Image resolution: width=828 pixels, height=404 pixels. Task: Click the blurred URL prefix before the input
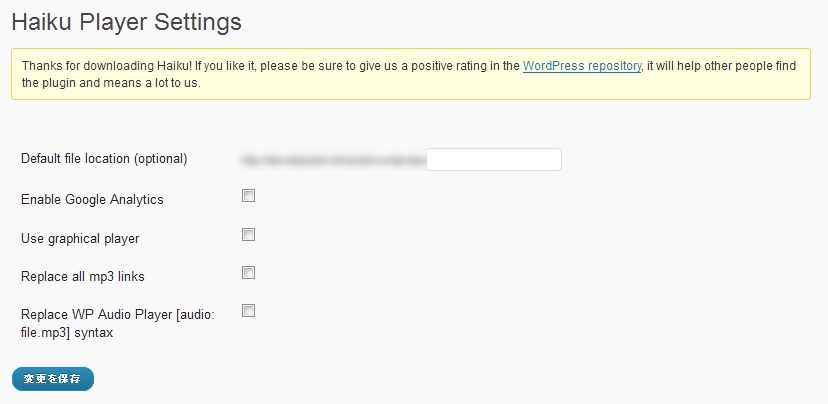point(332,159)
